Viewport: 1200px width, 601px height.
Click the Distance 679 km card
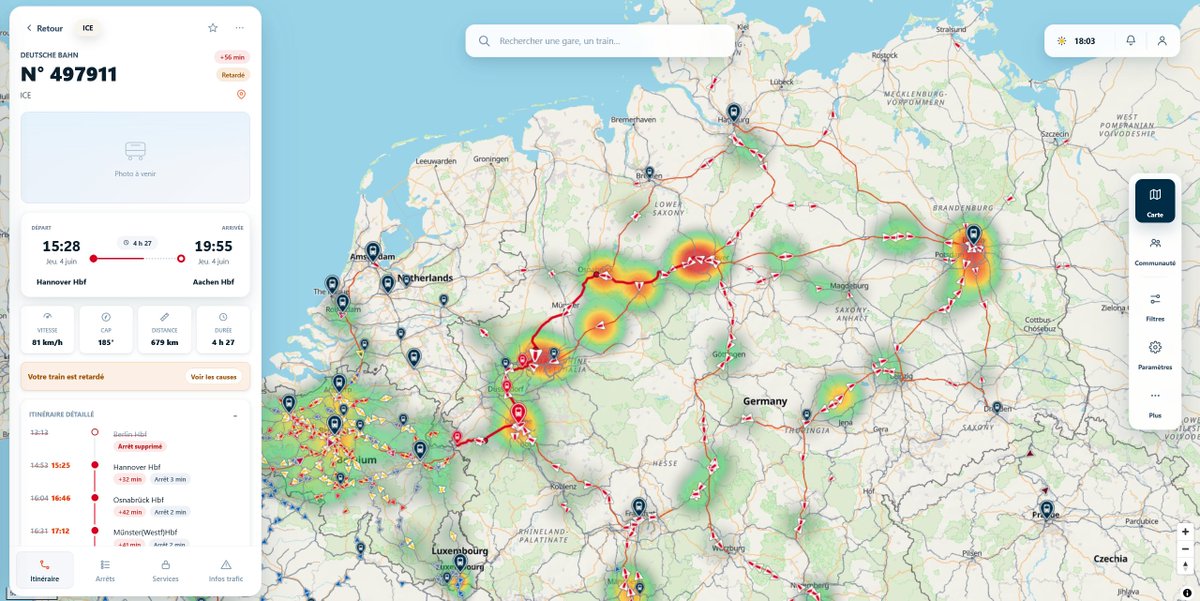pyautogui.click(x=164, y=329)
